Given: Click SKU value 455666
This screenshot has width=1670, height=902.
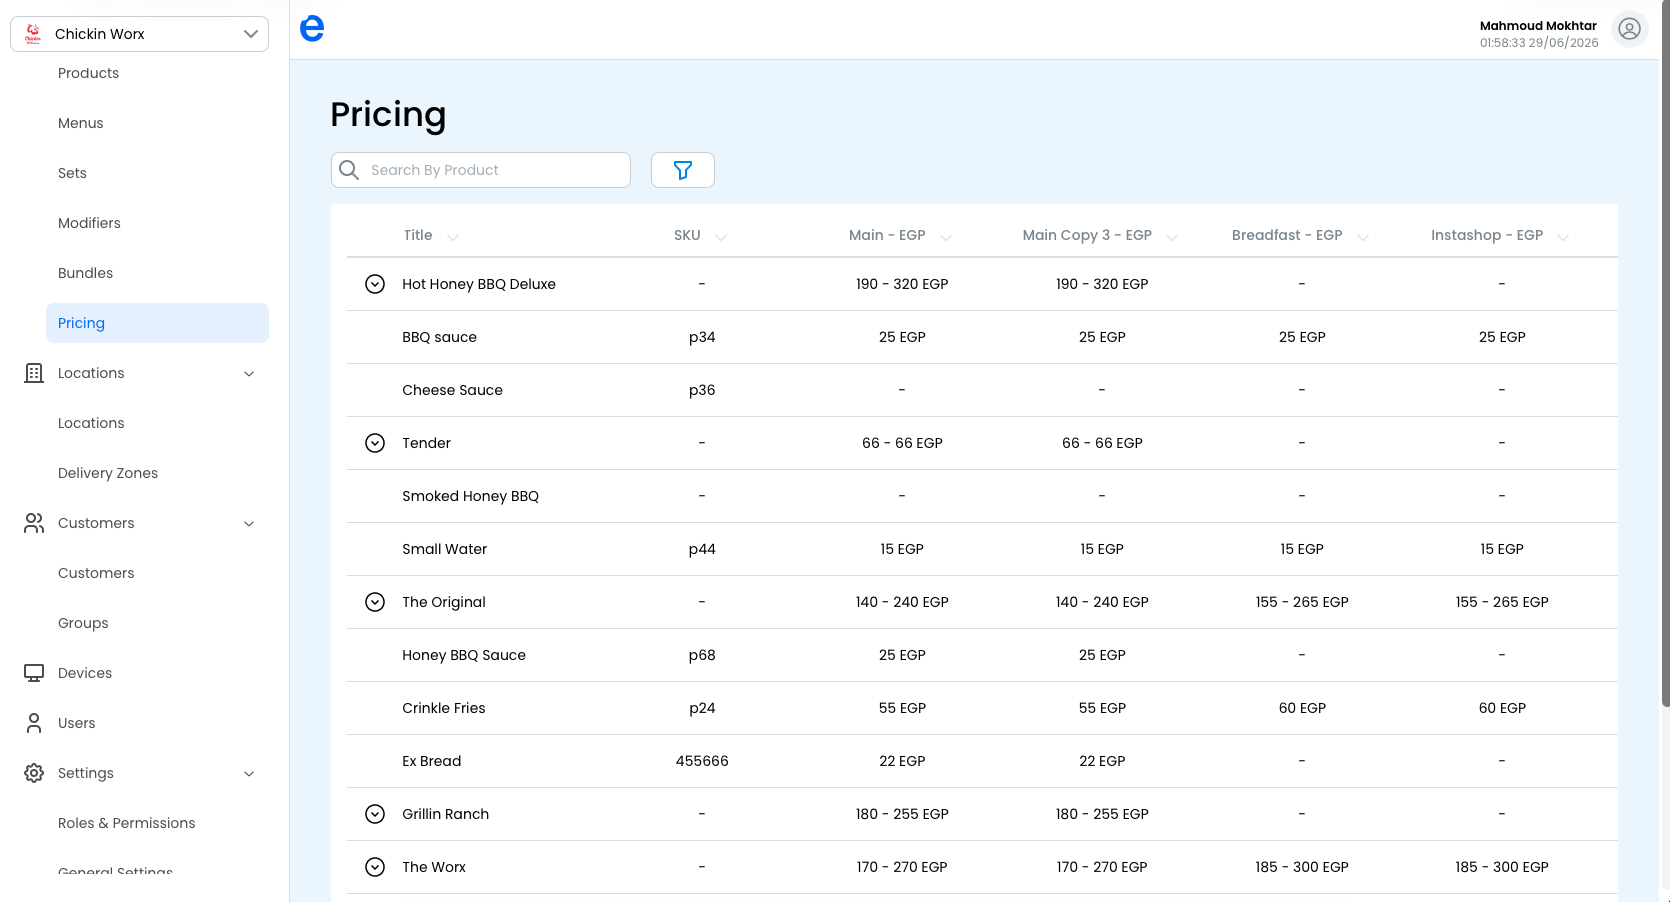Looking at the screenshot, I should pos(702,761).
